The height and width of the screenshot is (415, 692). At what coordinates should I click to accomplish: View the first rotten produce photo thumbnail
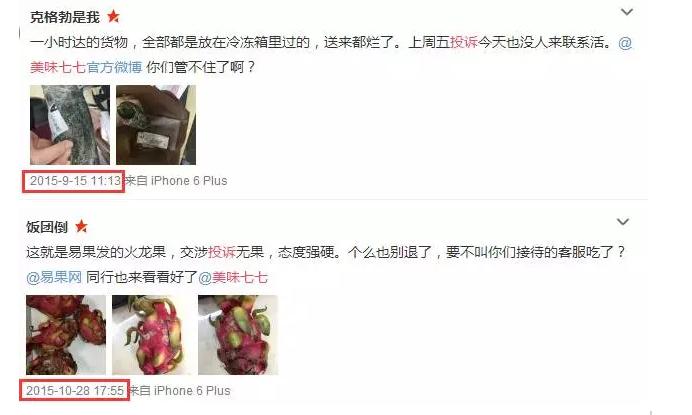coord(70,125)
